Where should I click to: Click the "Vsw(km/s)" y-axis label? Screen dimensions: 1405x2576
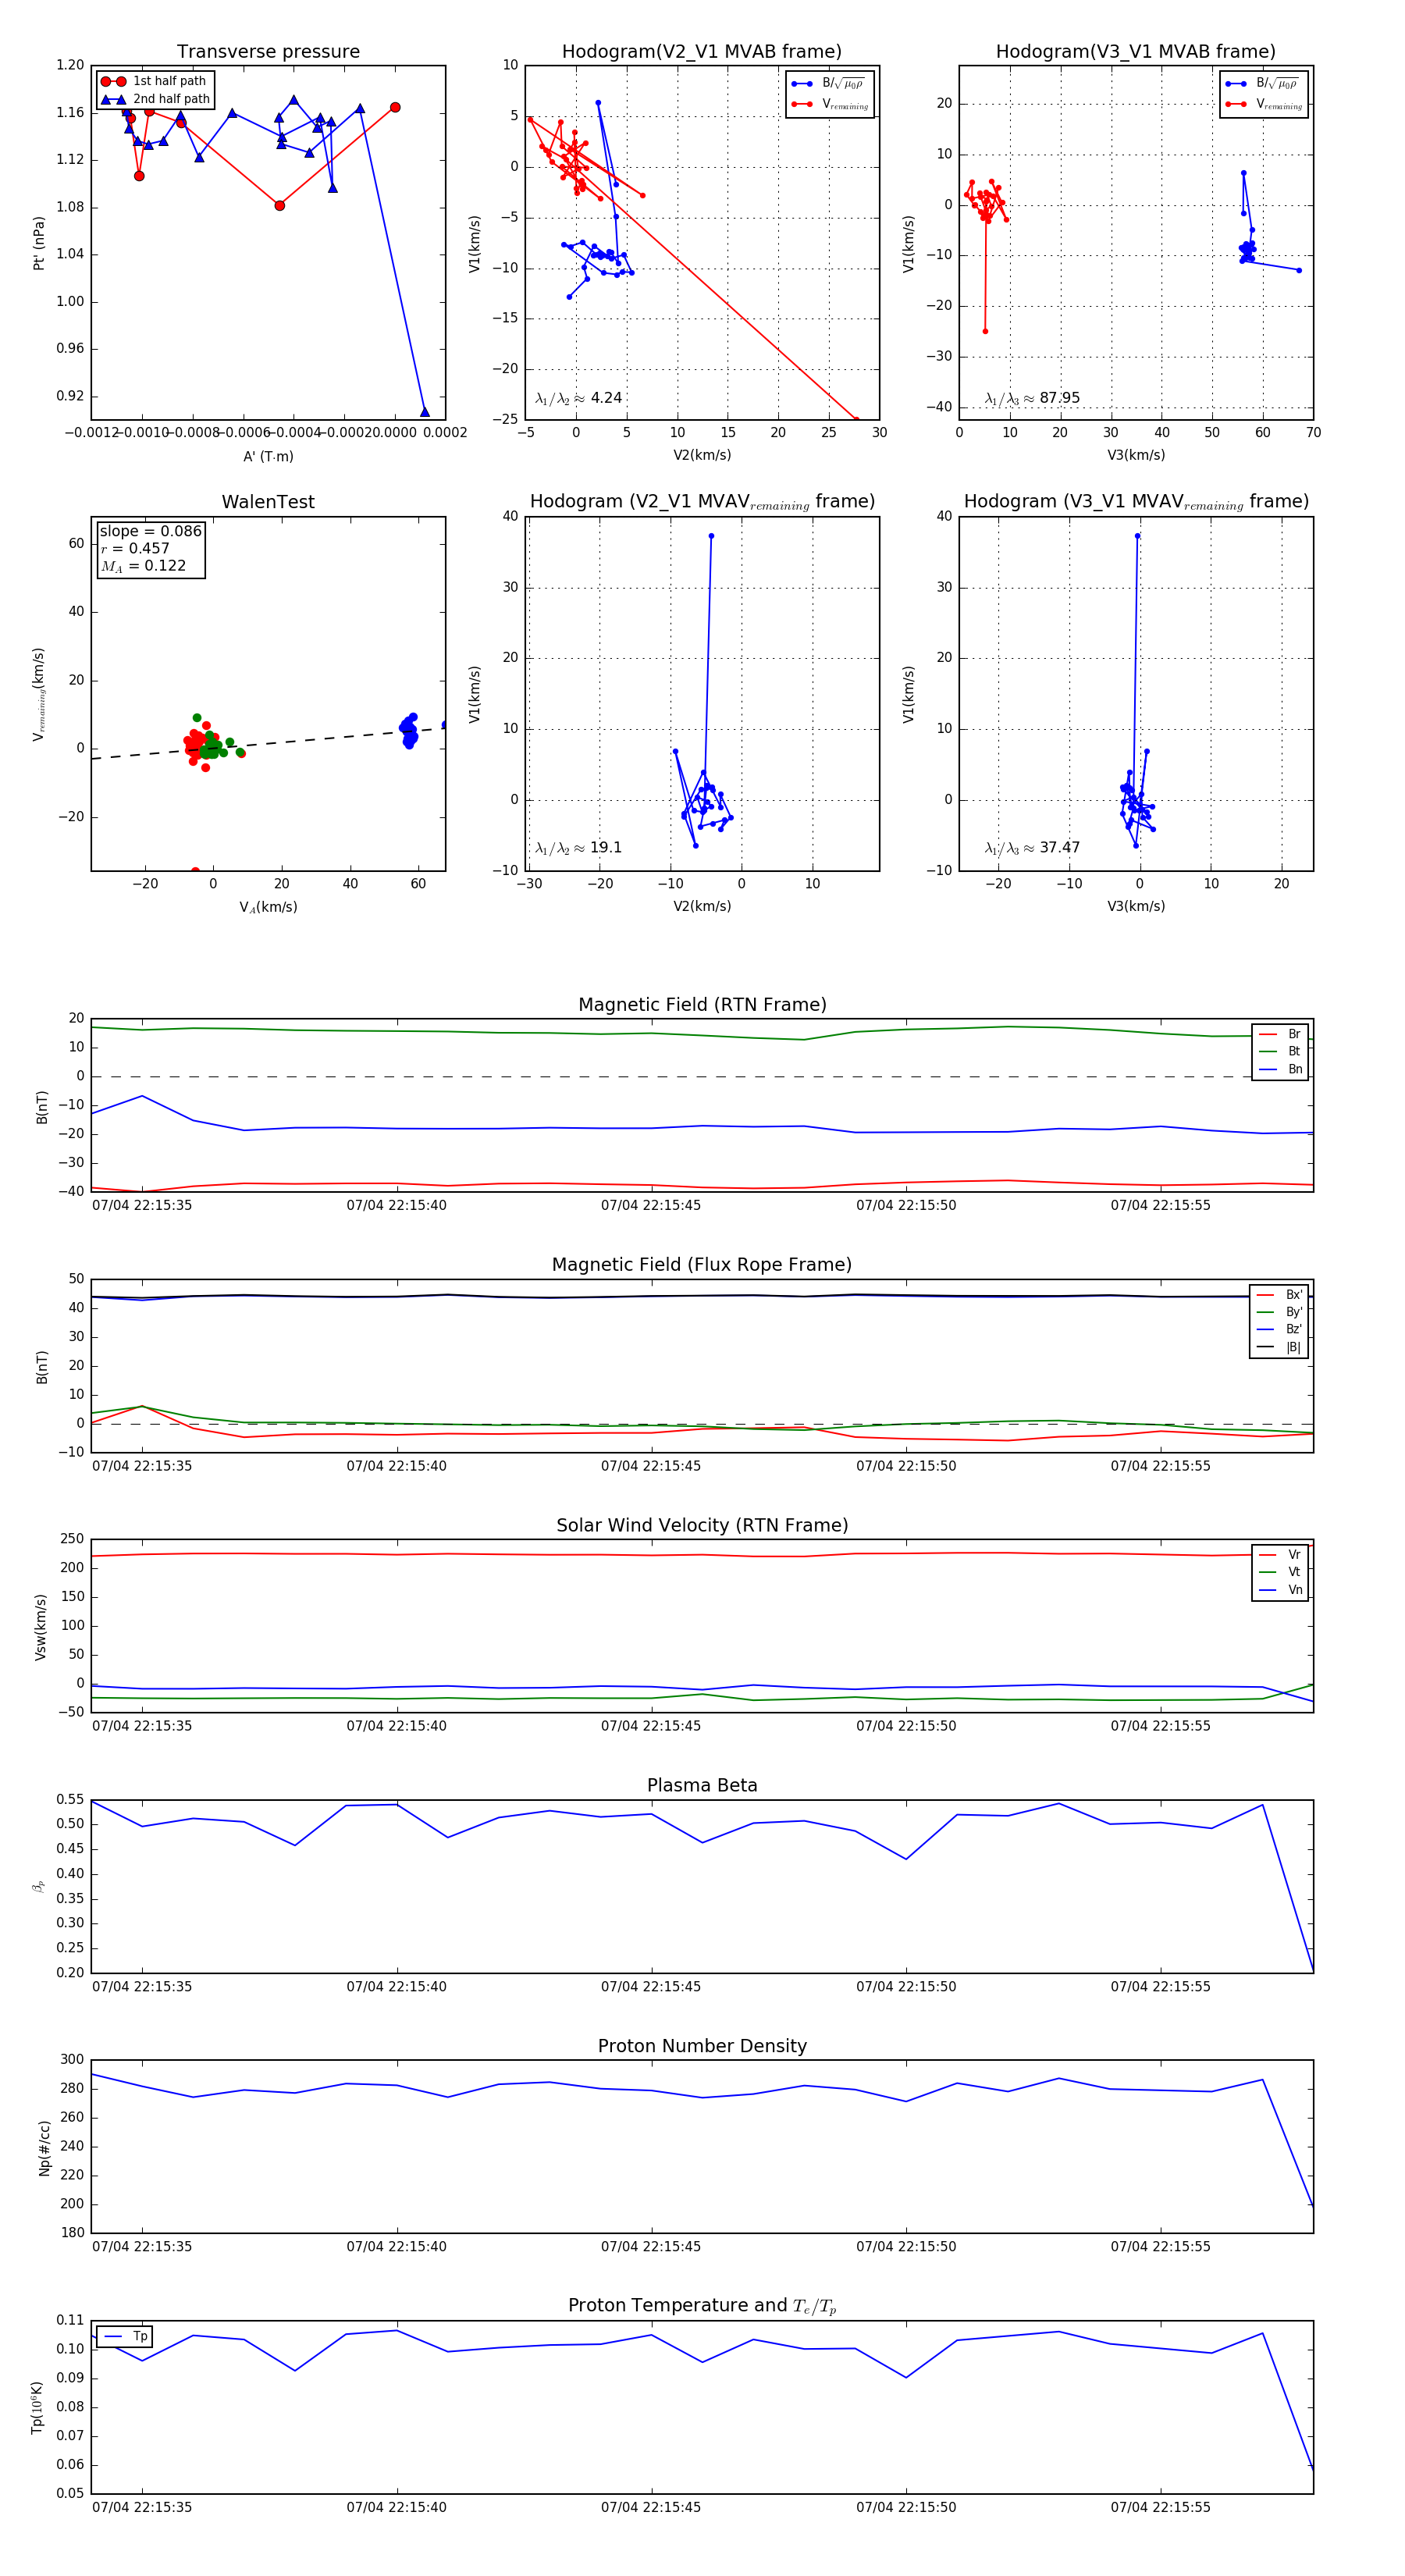click(x=41, y=1627)
